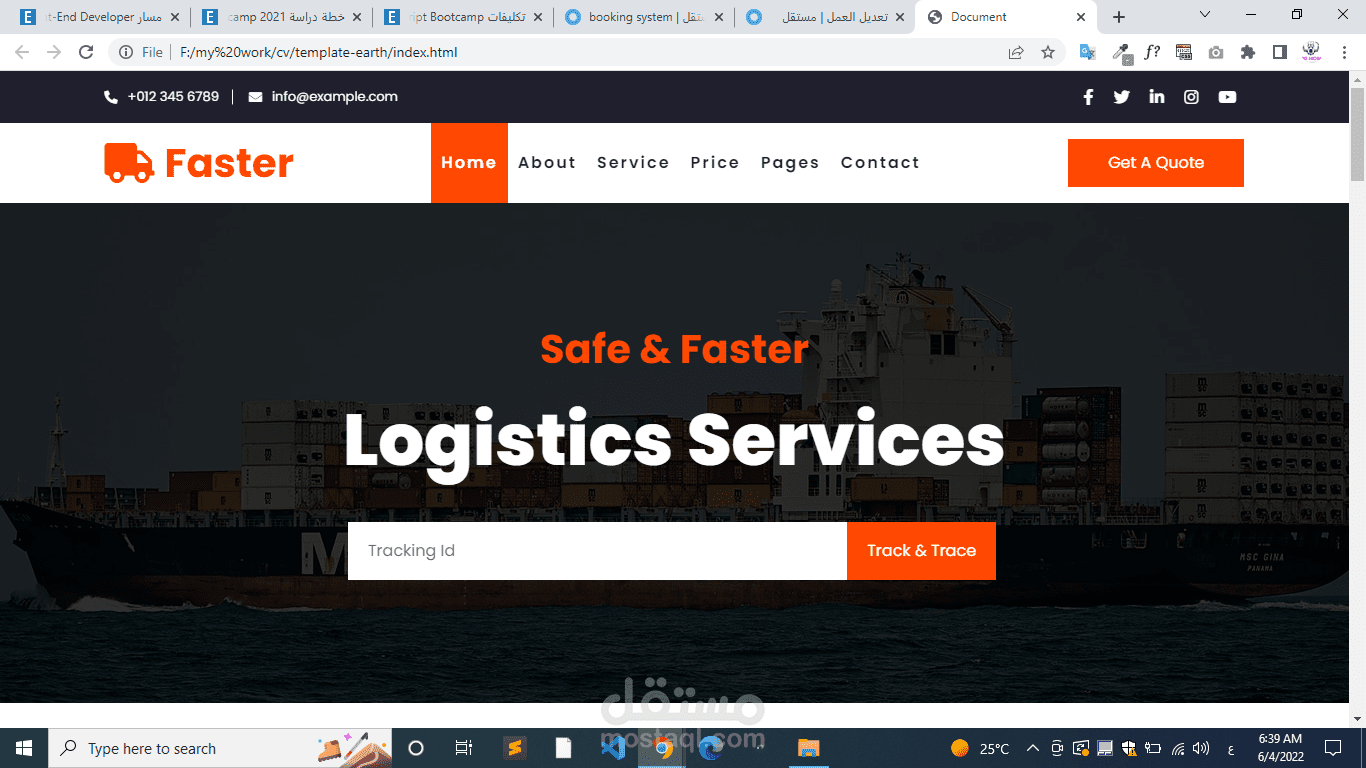The width and height of the screenshot is (1366, 768).
Task: Click the Get A Quote button
Action: click(x=1156, y=163)
